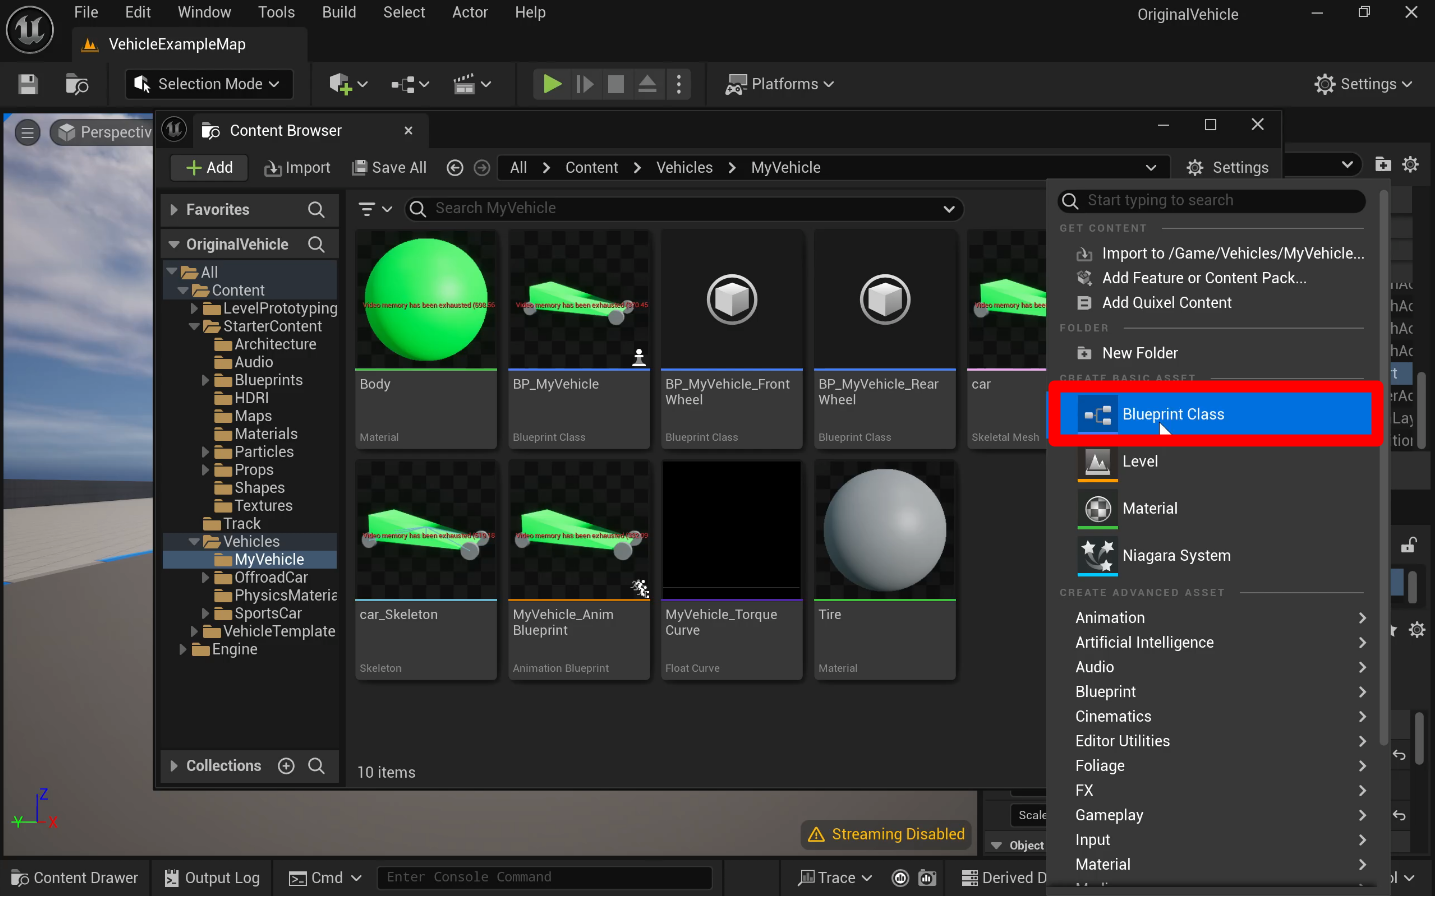Open the Build menu
This screenshot has height=897, width=1436.
339,12
